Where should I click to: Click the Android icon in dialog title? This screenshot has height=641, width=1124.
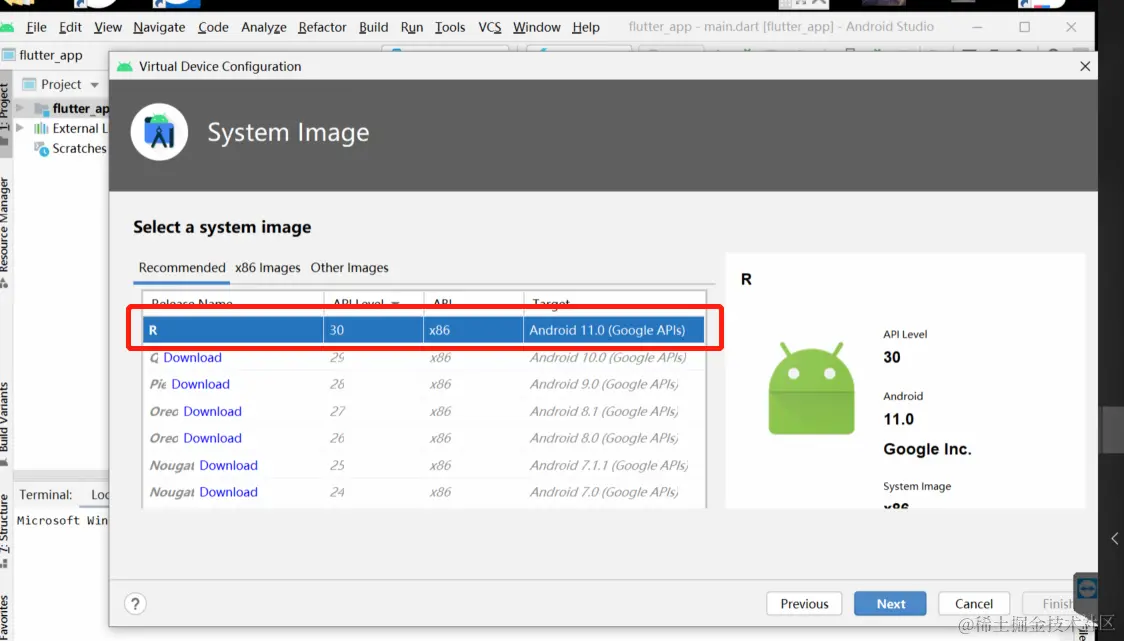(125, 66)
